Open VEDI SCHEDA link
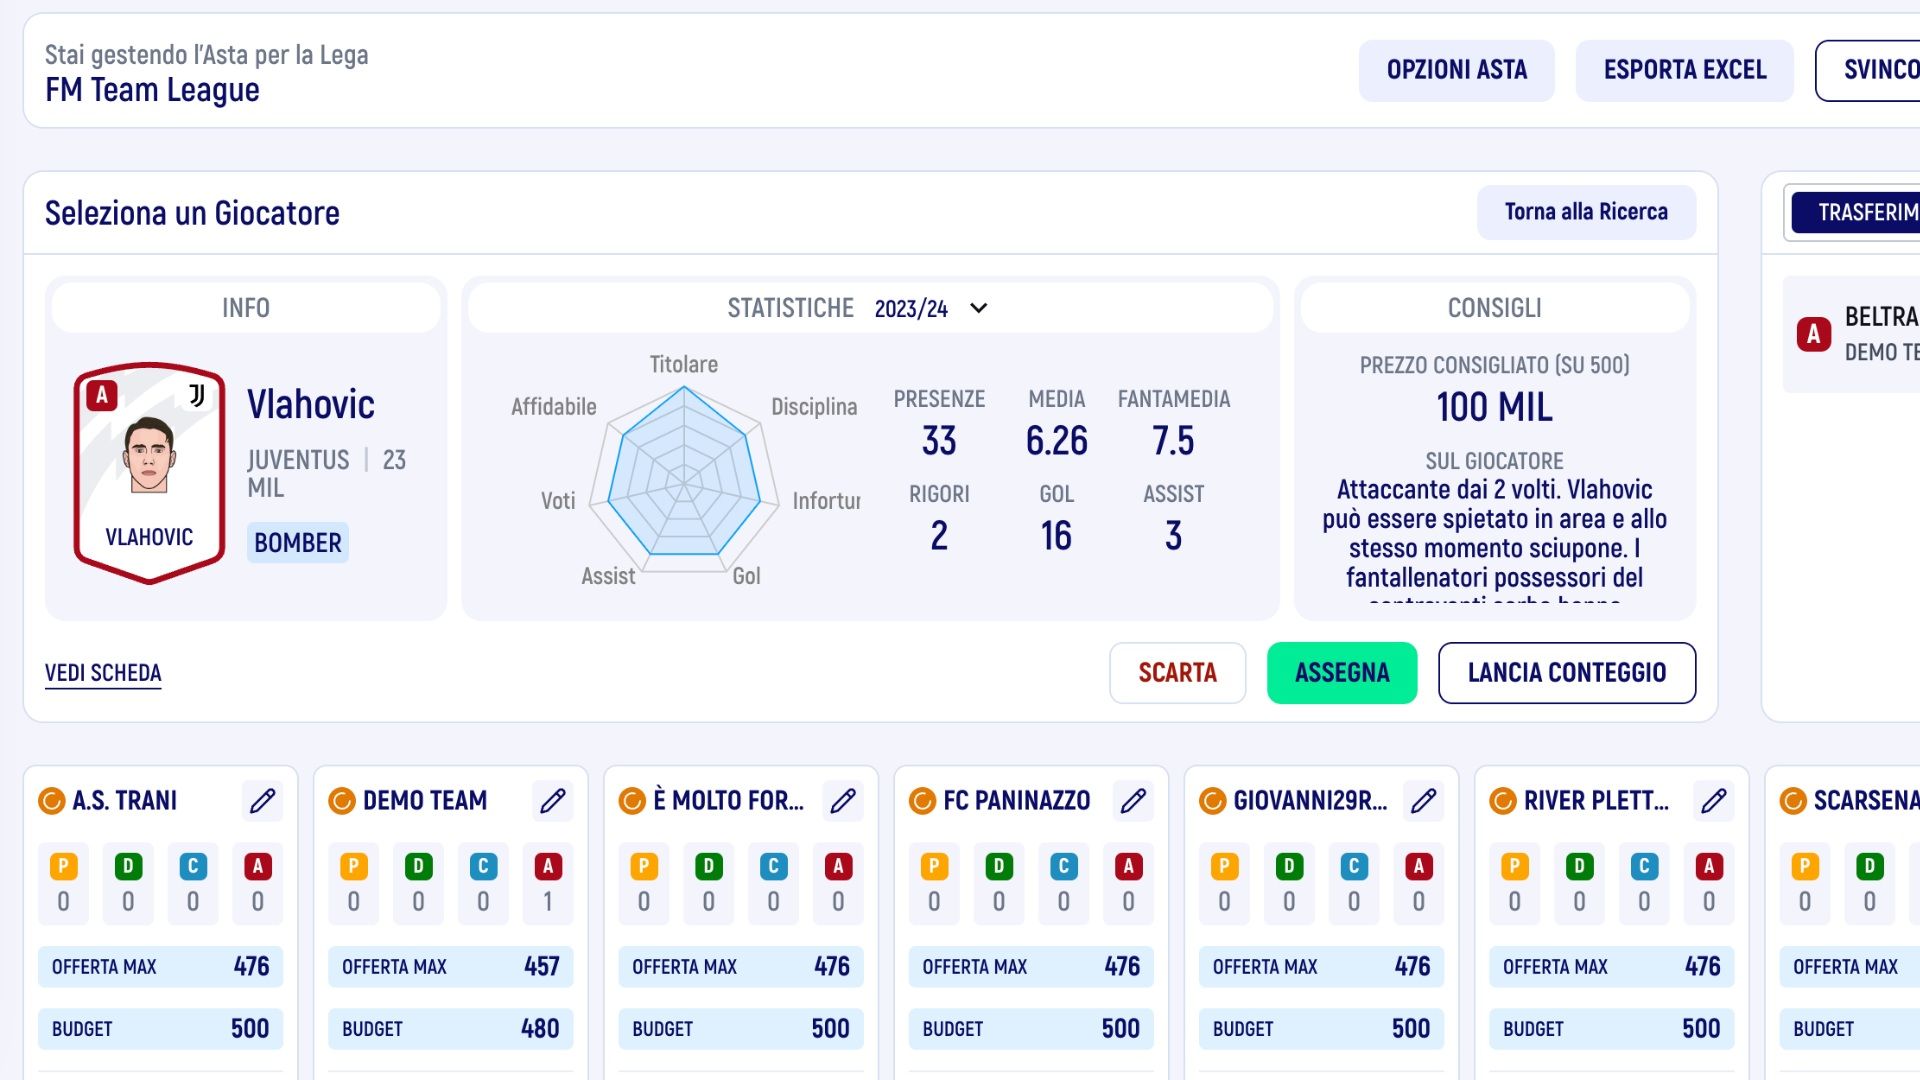 pyautogui.click(x=103, y=673)
